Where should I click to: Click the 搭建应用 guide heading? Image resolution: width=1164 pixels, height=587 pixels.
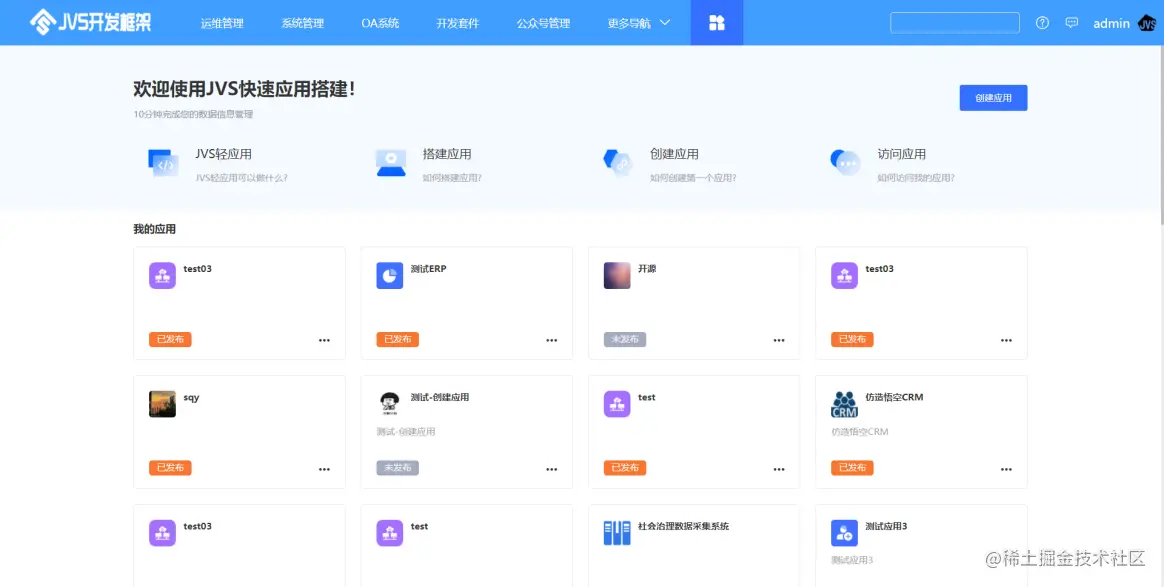click(447, 154)
